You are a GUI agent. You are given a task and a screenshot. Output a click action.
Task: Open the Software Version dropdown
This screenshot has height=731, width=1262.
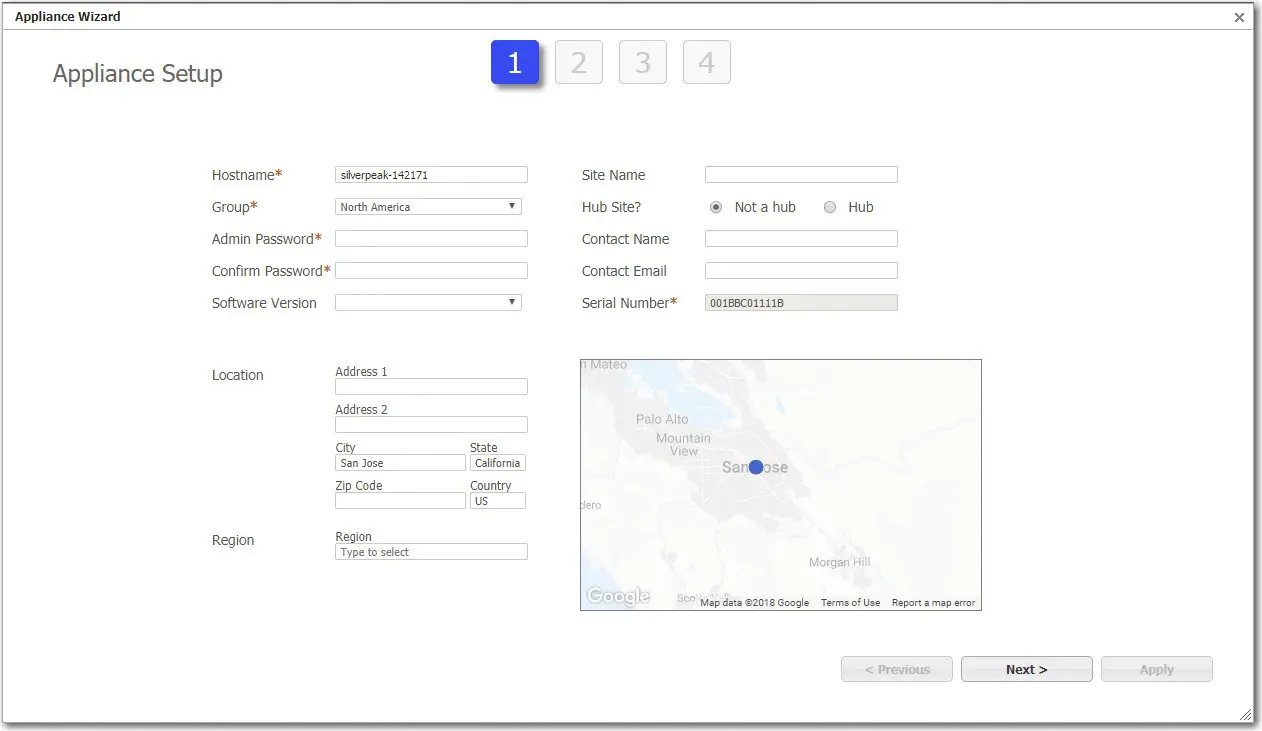[x=428, y=302]
